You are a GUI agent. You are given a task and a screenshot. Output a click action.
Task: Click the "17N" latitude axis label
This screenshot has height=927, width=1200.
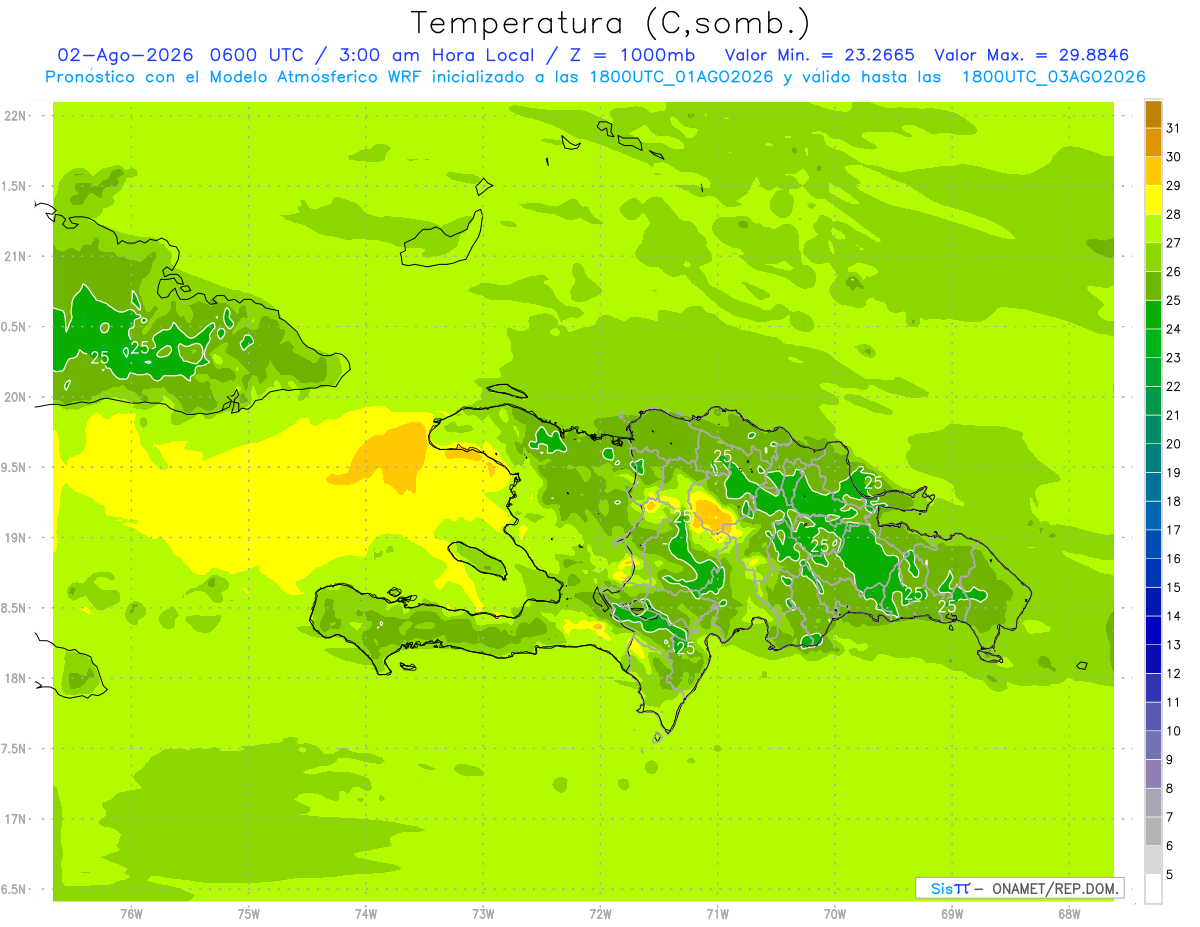pyautogui.click(x=14, y=819)
